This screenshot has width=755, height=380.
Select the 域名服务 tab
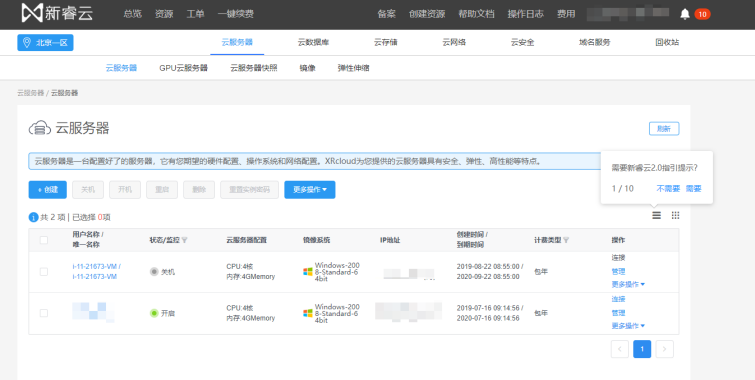point(595,42)
